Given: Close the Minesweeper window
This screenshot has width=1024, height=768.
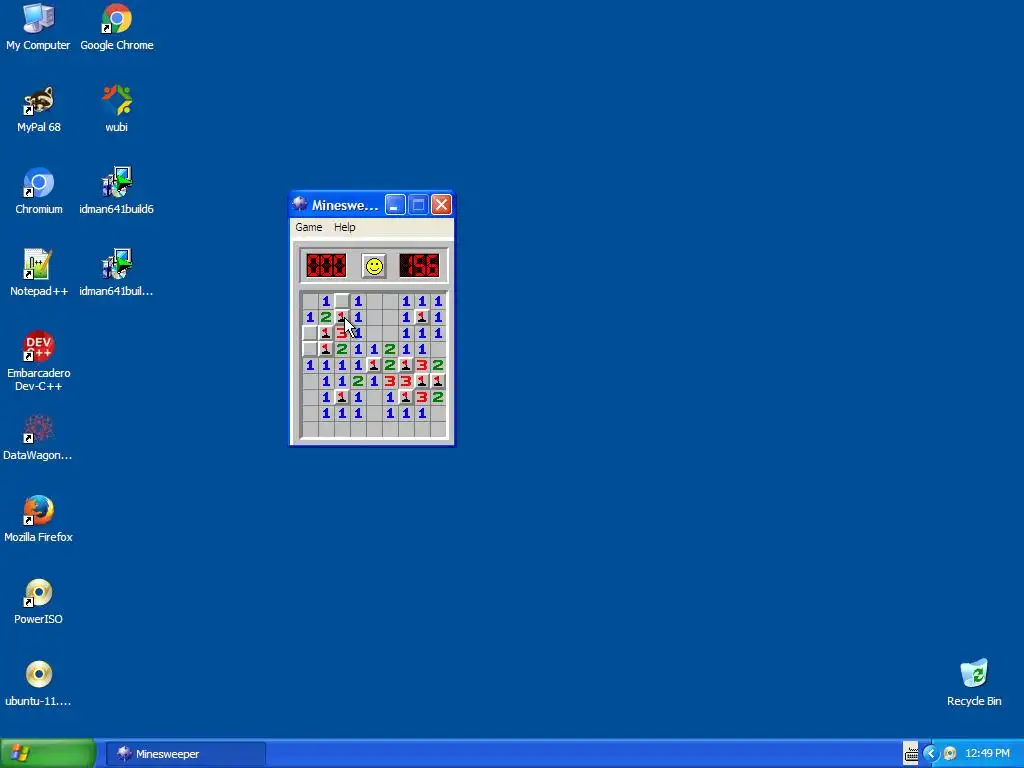Looking at the screenshot, I should click(x=441, y=205).
